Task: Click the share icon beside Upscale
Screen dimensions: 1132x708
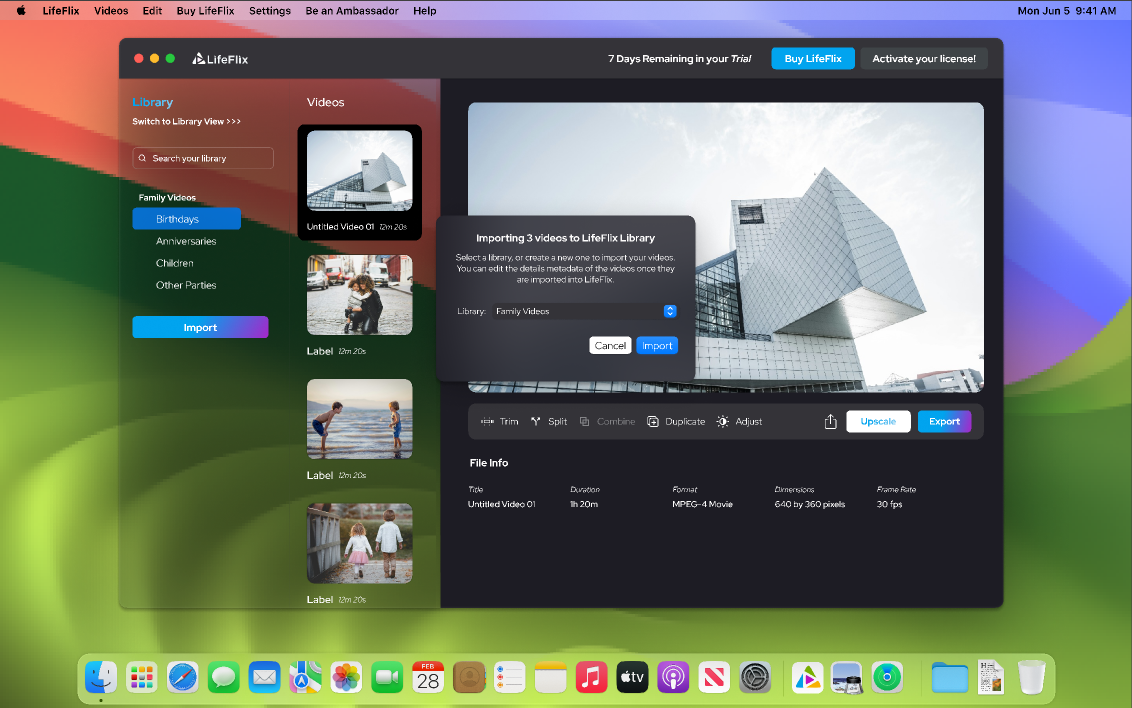Action: click(830, 421)
